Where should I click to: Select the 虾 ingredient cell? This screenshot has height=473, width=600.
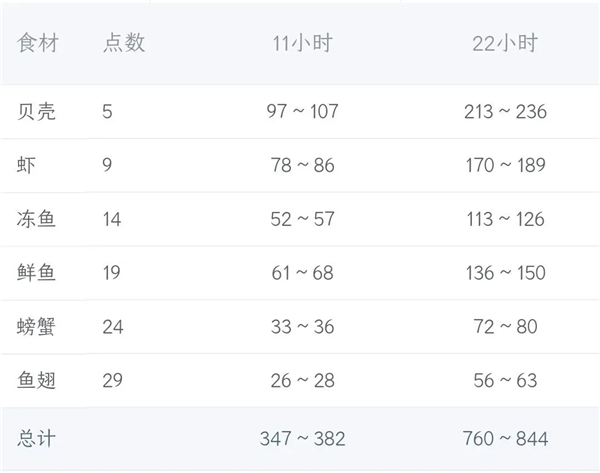pos(27,165)
